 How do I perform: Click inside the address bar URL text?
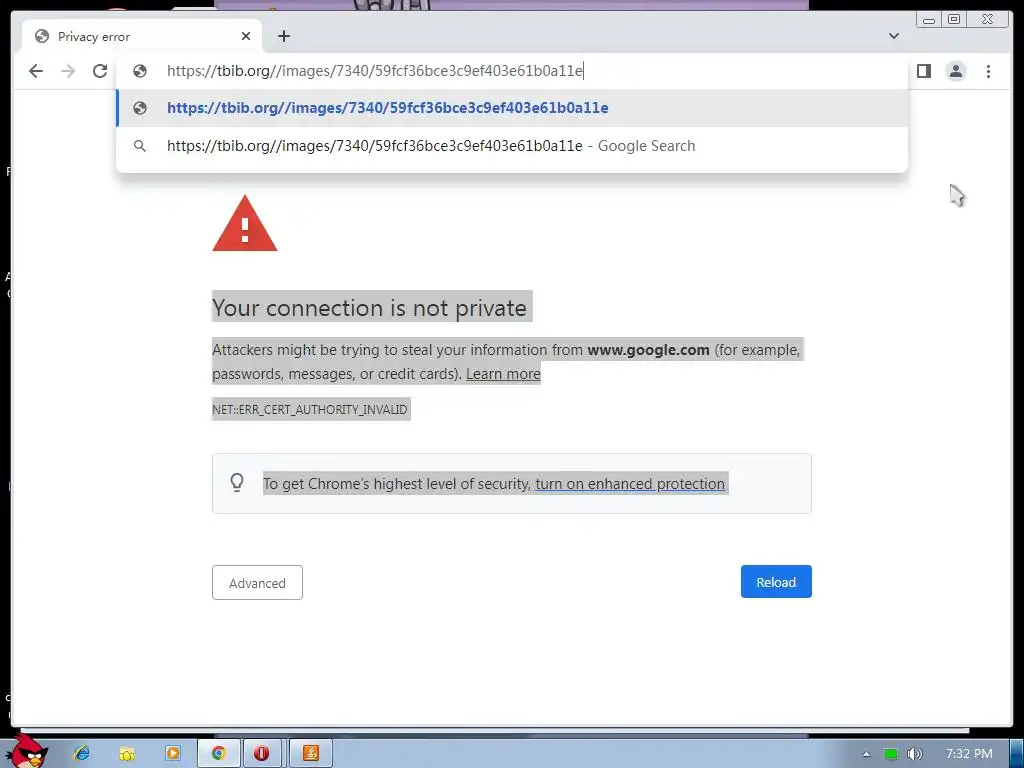tap(374, 71)
